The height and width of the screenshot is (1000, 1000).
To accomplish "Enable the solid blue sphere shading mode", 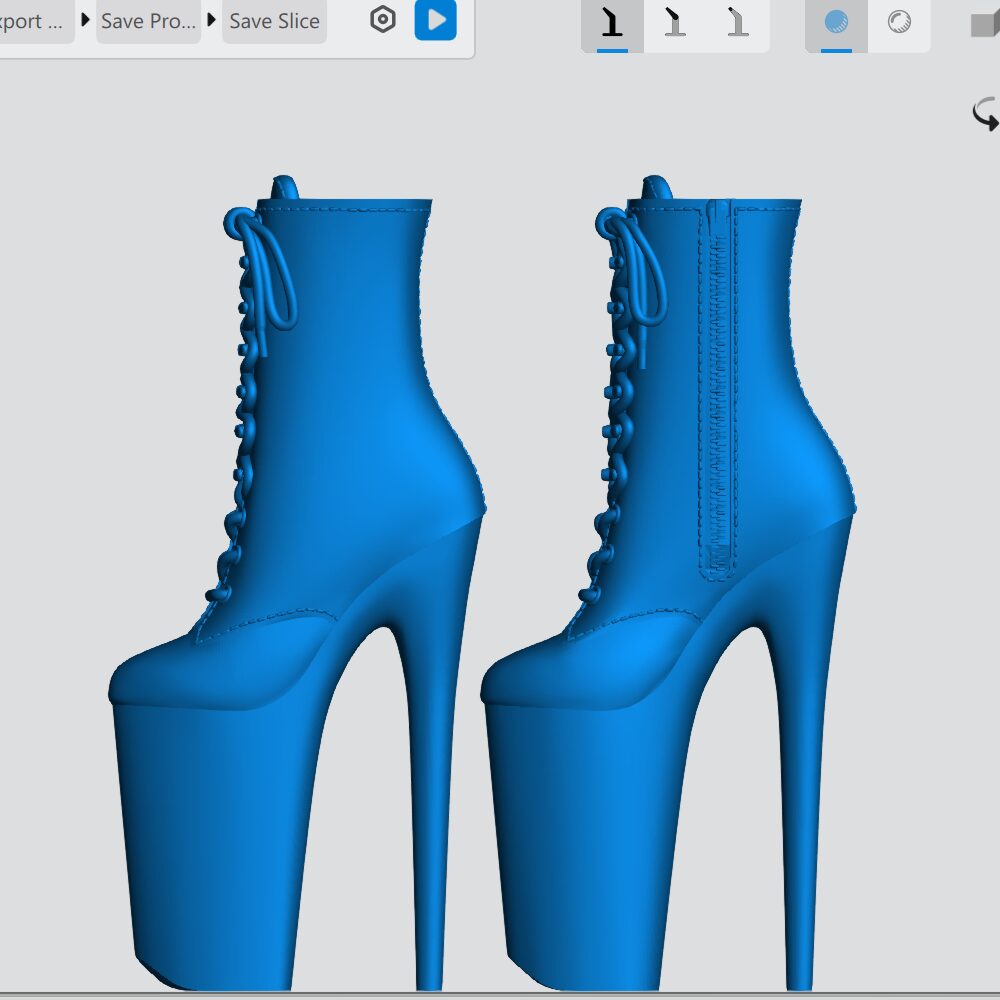I will [x=836, y=22].
